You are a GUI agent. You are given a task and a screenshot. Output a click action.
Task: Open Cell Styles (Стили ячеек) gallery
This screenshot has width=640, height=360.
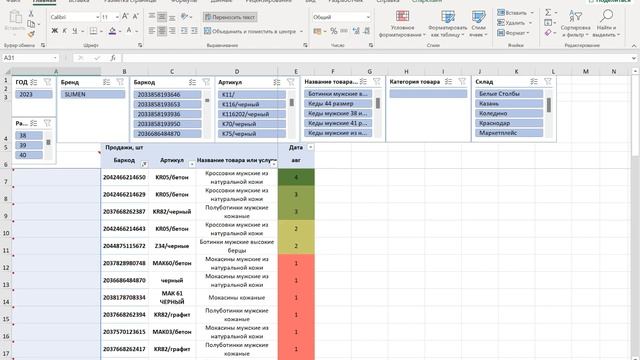pos(478,24)
